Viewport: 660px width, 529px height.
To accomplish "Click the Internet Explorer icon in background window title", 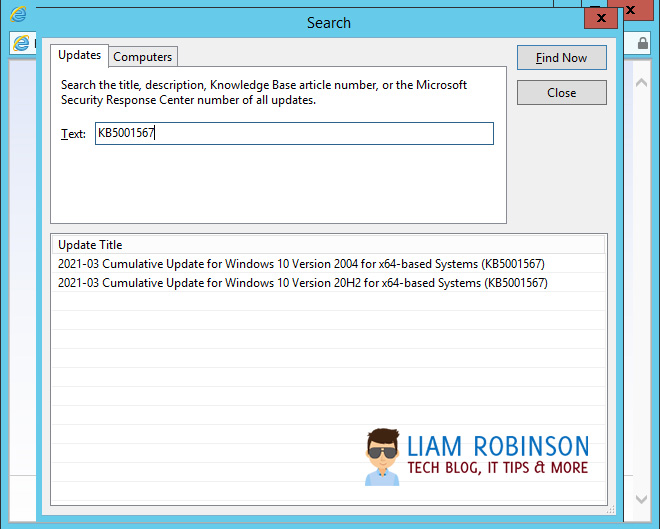I will [18, 14].
